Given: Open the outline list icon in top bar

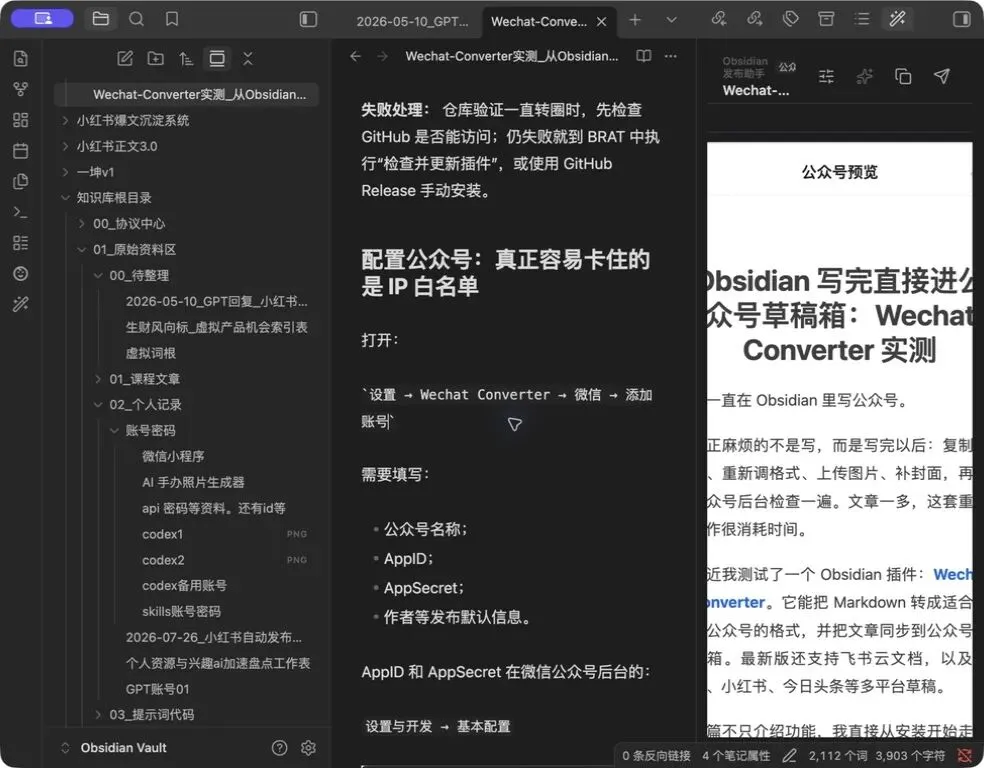Looking at the screenshot, I should 862,19.
